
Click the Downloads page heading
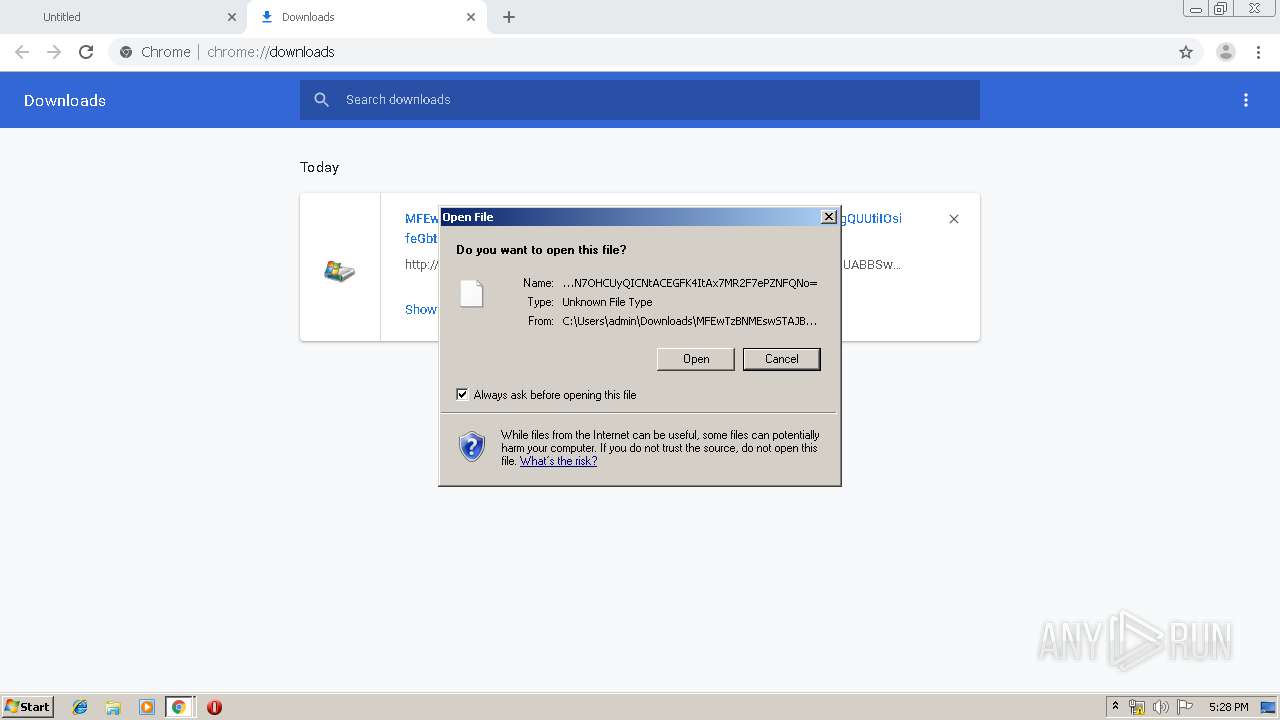65,100
